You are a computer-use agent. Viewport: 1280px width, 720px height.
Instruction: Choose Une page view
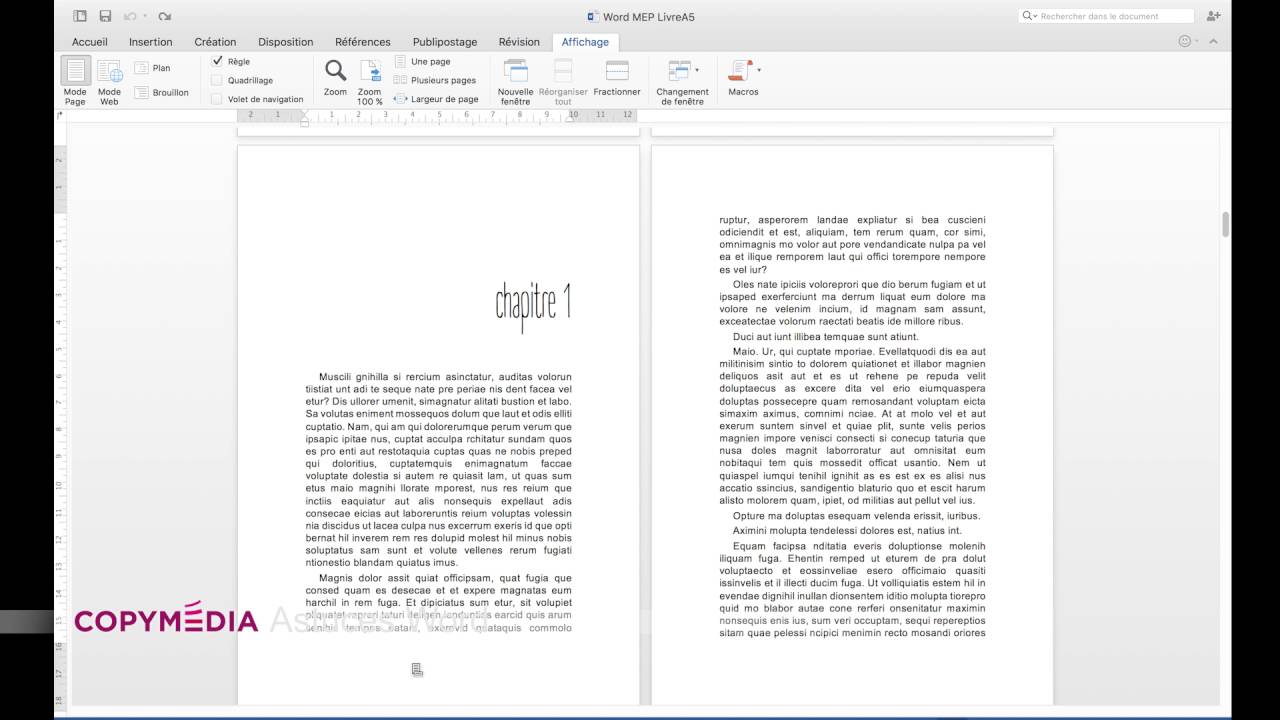422,61
